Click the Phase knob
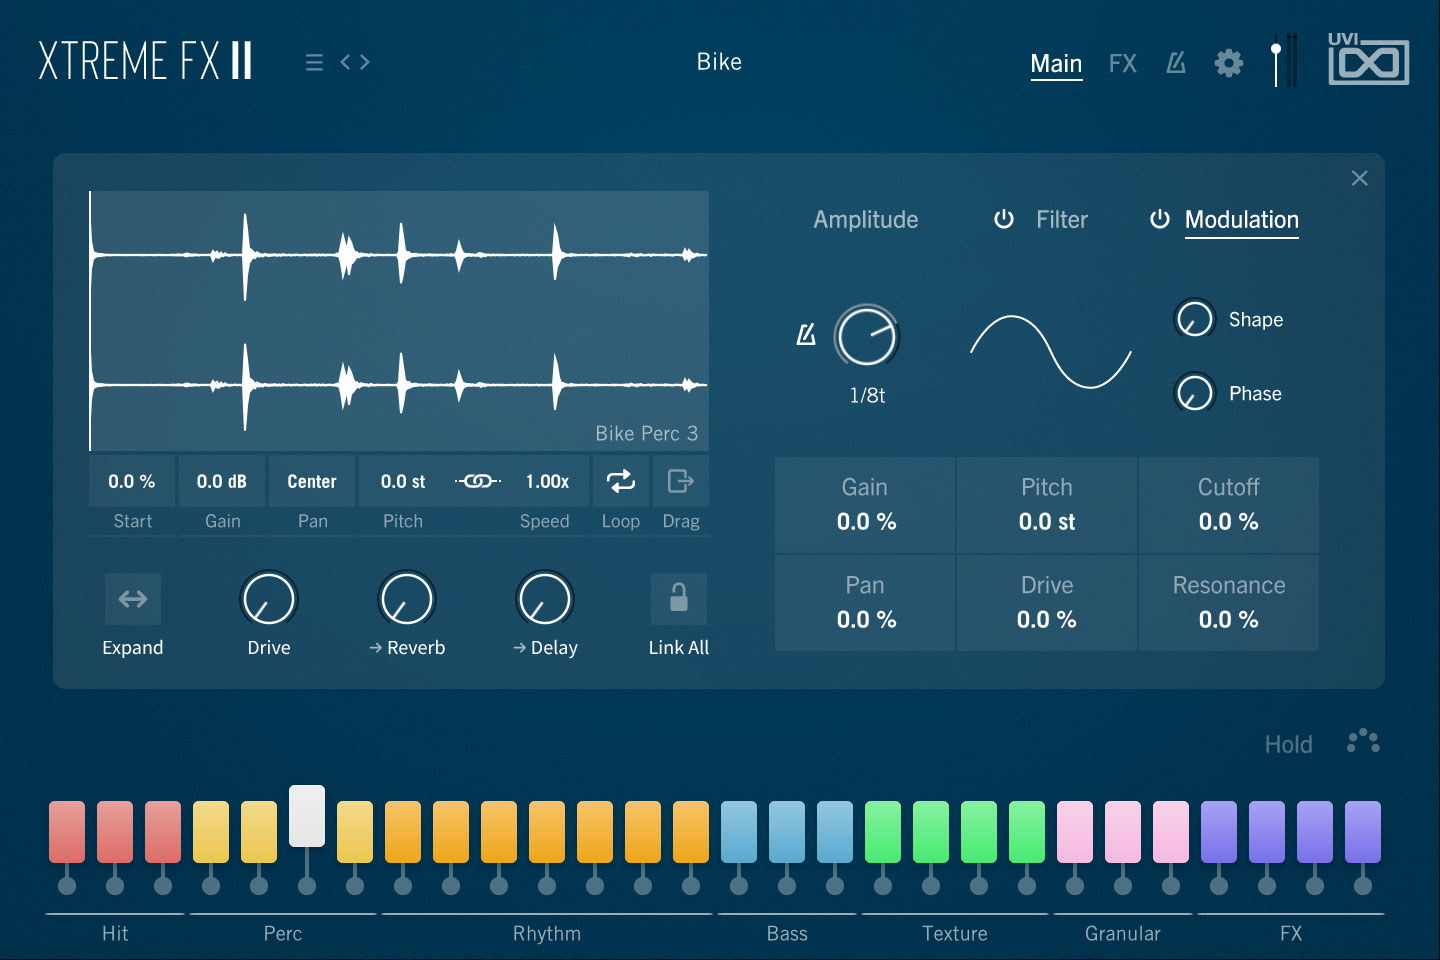 coord(1194,393)
